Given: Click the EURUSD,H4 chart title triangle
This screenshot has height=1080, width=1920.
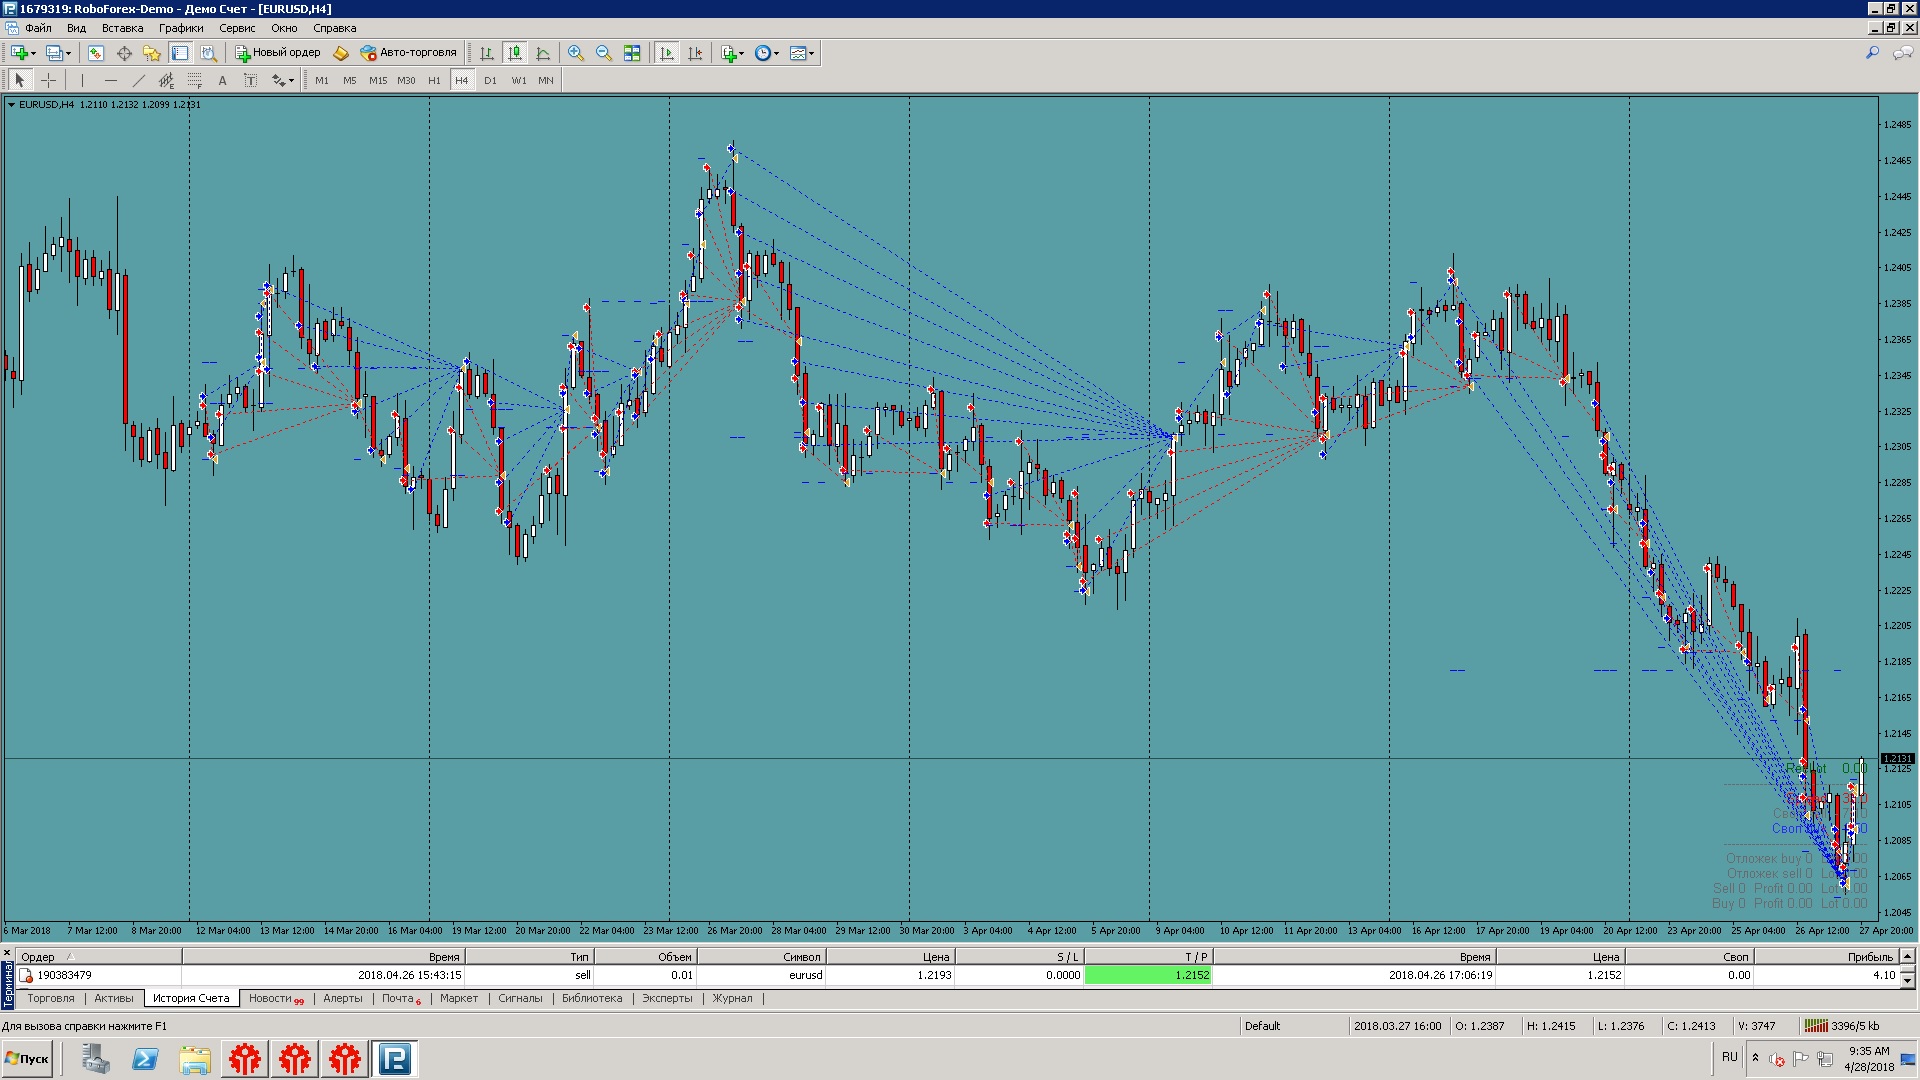Looking at the screenshot, I should click(x=11, y=104).
